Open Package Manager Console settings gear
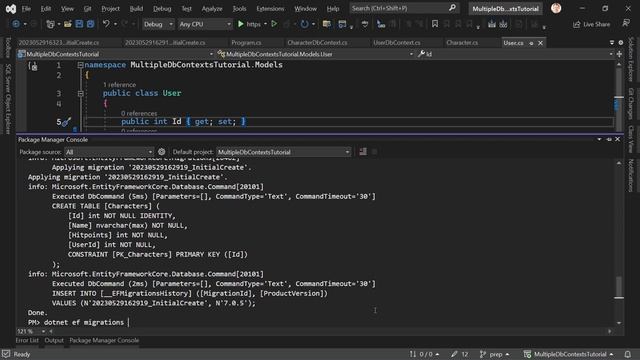The width and height of the screenshot is (640, 360). pyautogui.click(x=162, y=152)
